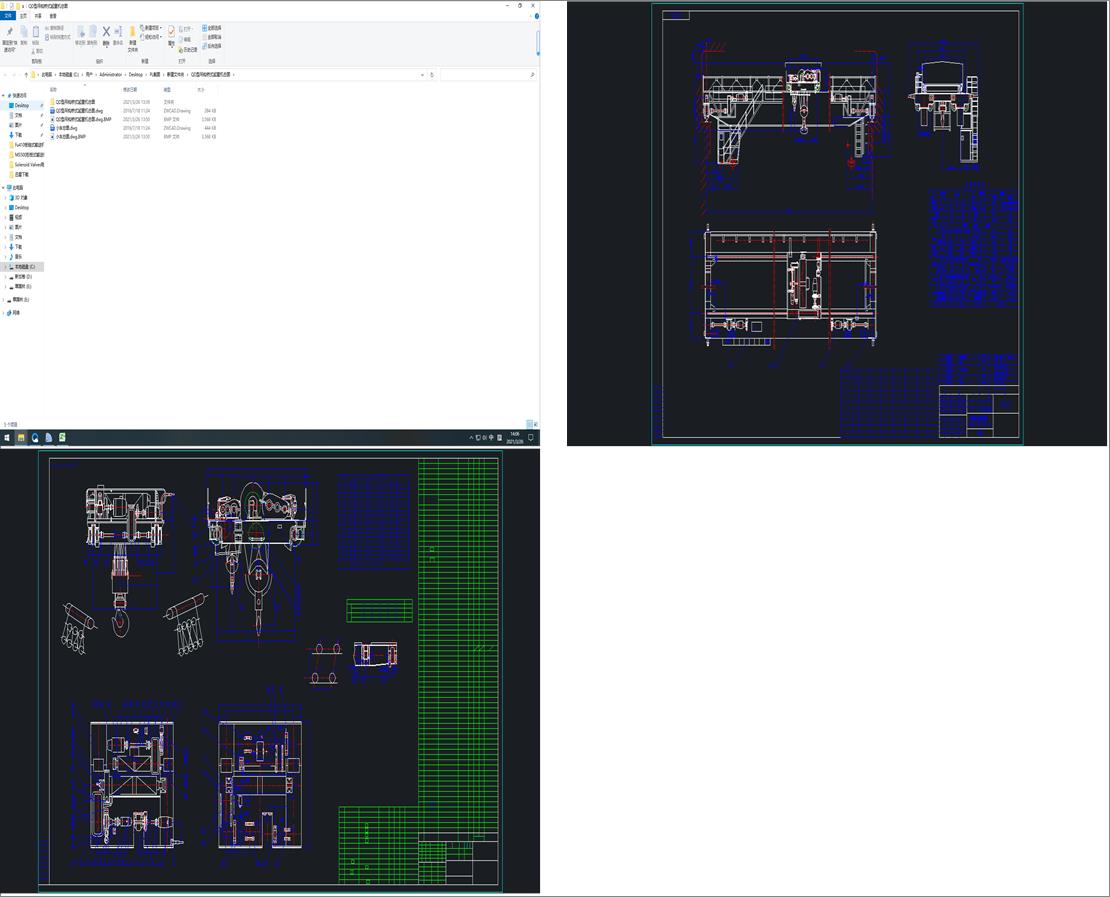Select Desktop under Quick access
Screen dimensions: 1110x897
(22, 105)
